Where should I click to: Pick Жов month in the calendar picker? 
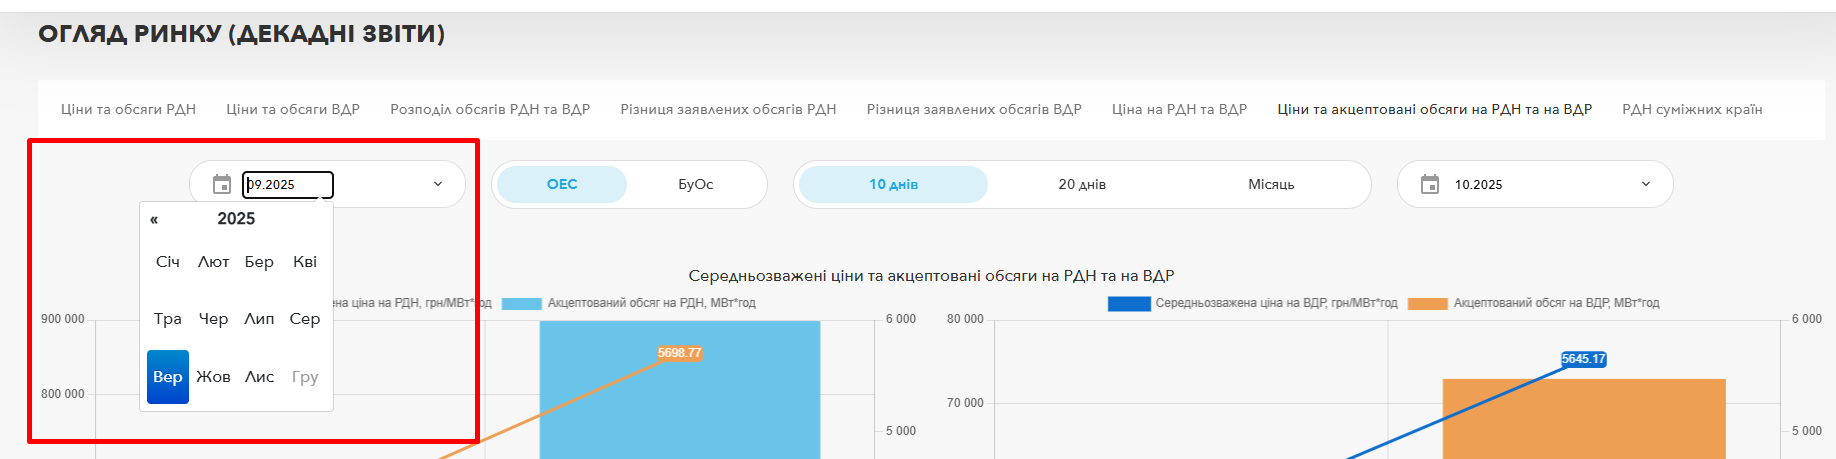pyautogui.click(x=213, y=377)
